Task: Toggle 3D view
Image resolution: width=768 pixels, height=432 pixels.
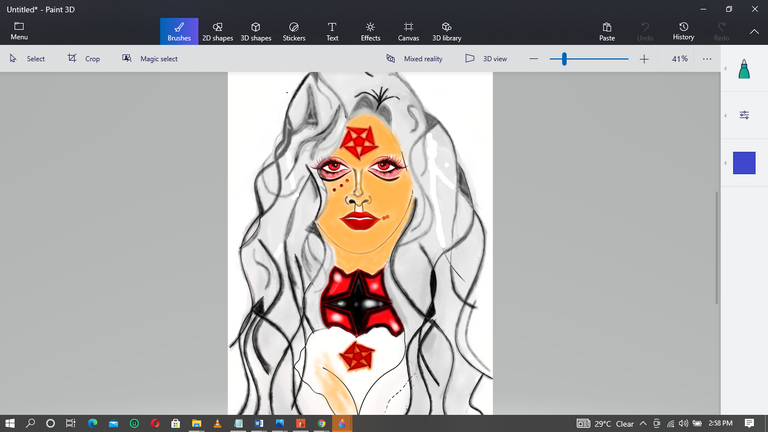Action: [x=486, y=59]
